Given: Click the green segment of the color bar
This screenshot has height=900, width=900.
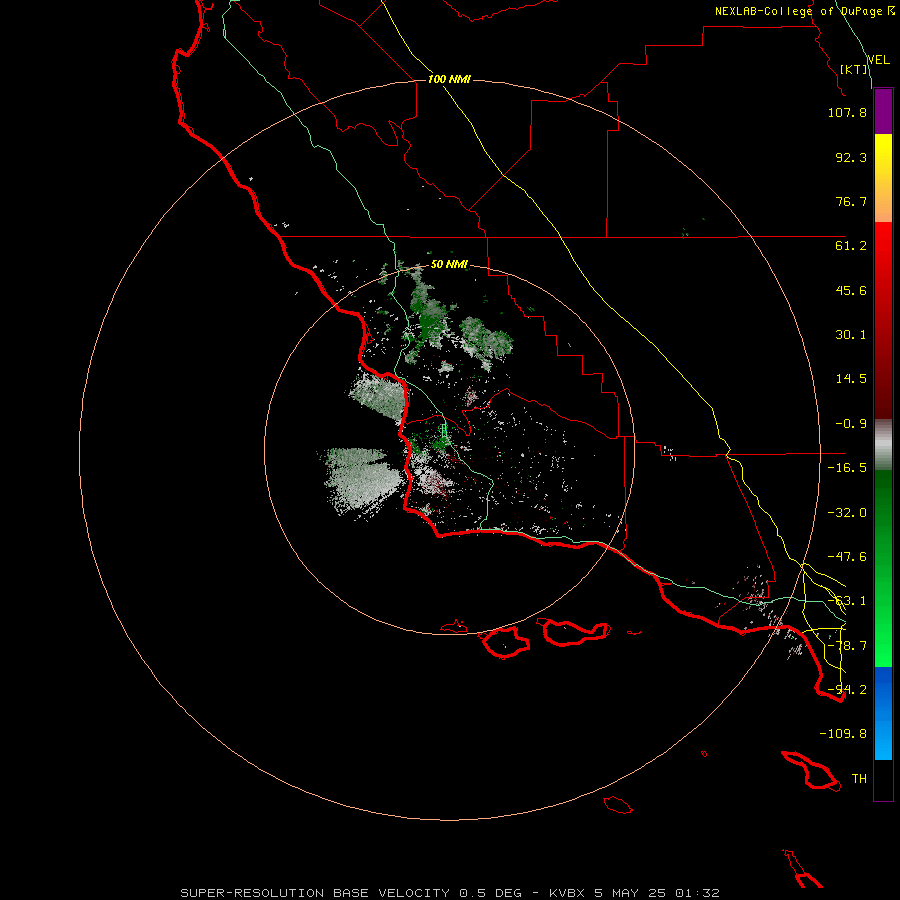Looking at the screenshot, I should (x=883, y=568).
